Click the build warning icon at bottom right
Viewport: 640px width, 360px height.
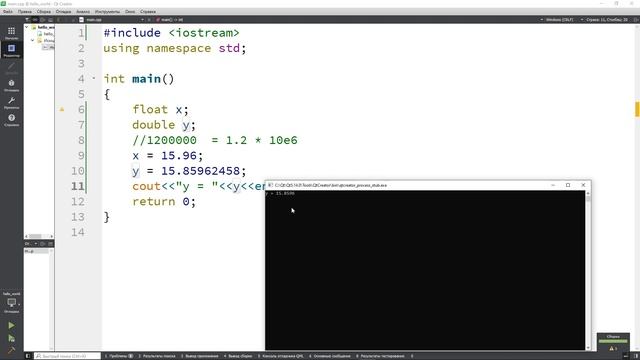612,348
